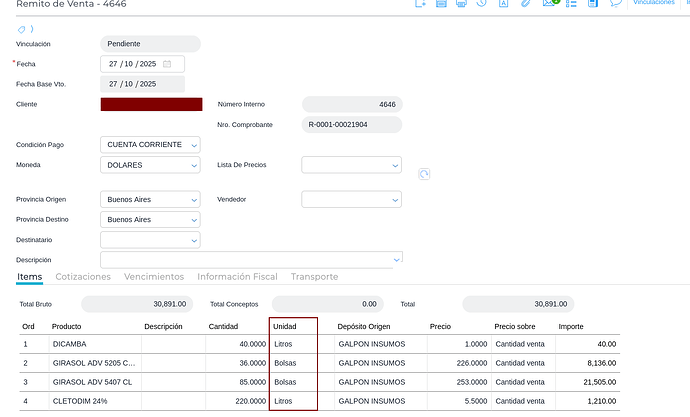Expand the Provincia Destino dropdown
This screenshot has height=417, width=690.
194,220
